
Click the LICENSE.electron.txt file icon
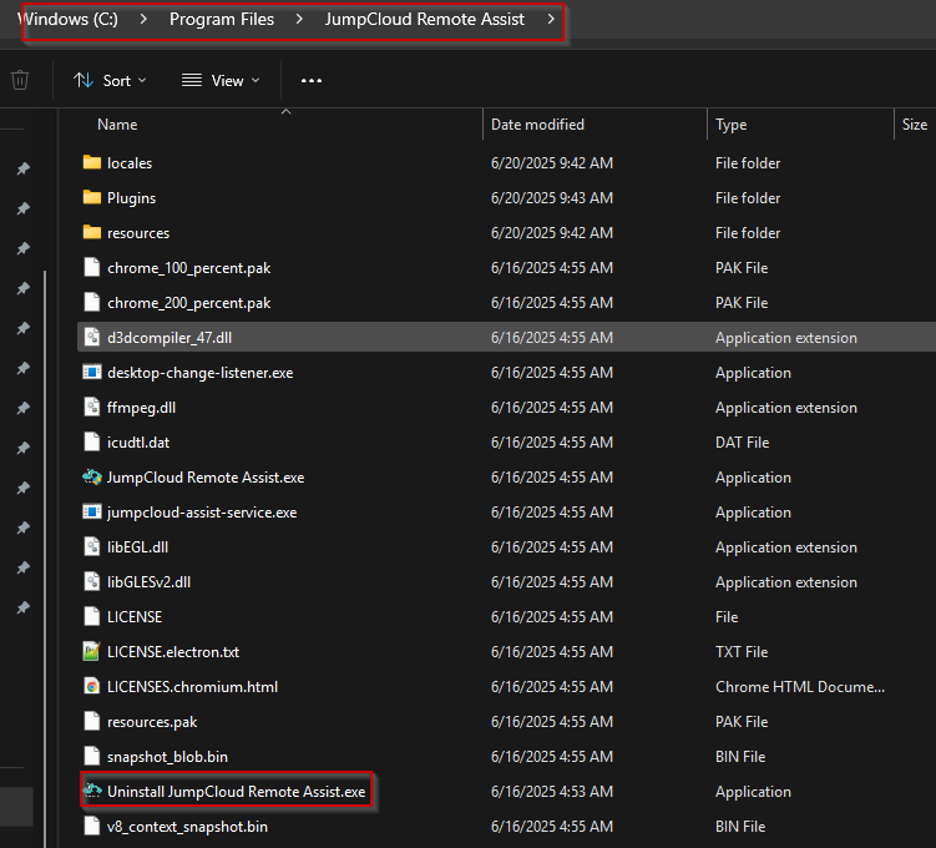(x=92, y=652)
